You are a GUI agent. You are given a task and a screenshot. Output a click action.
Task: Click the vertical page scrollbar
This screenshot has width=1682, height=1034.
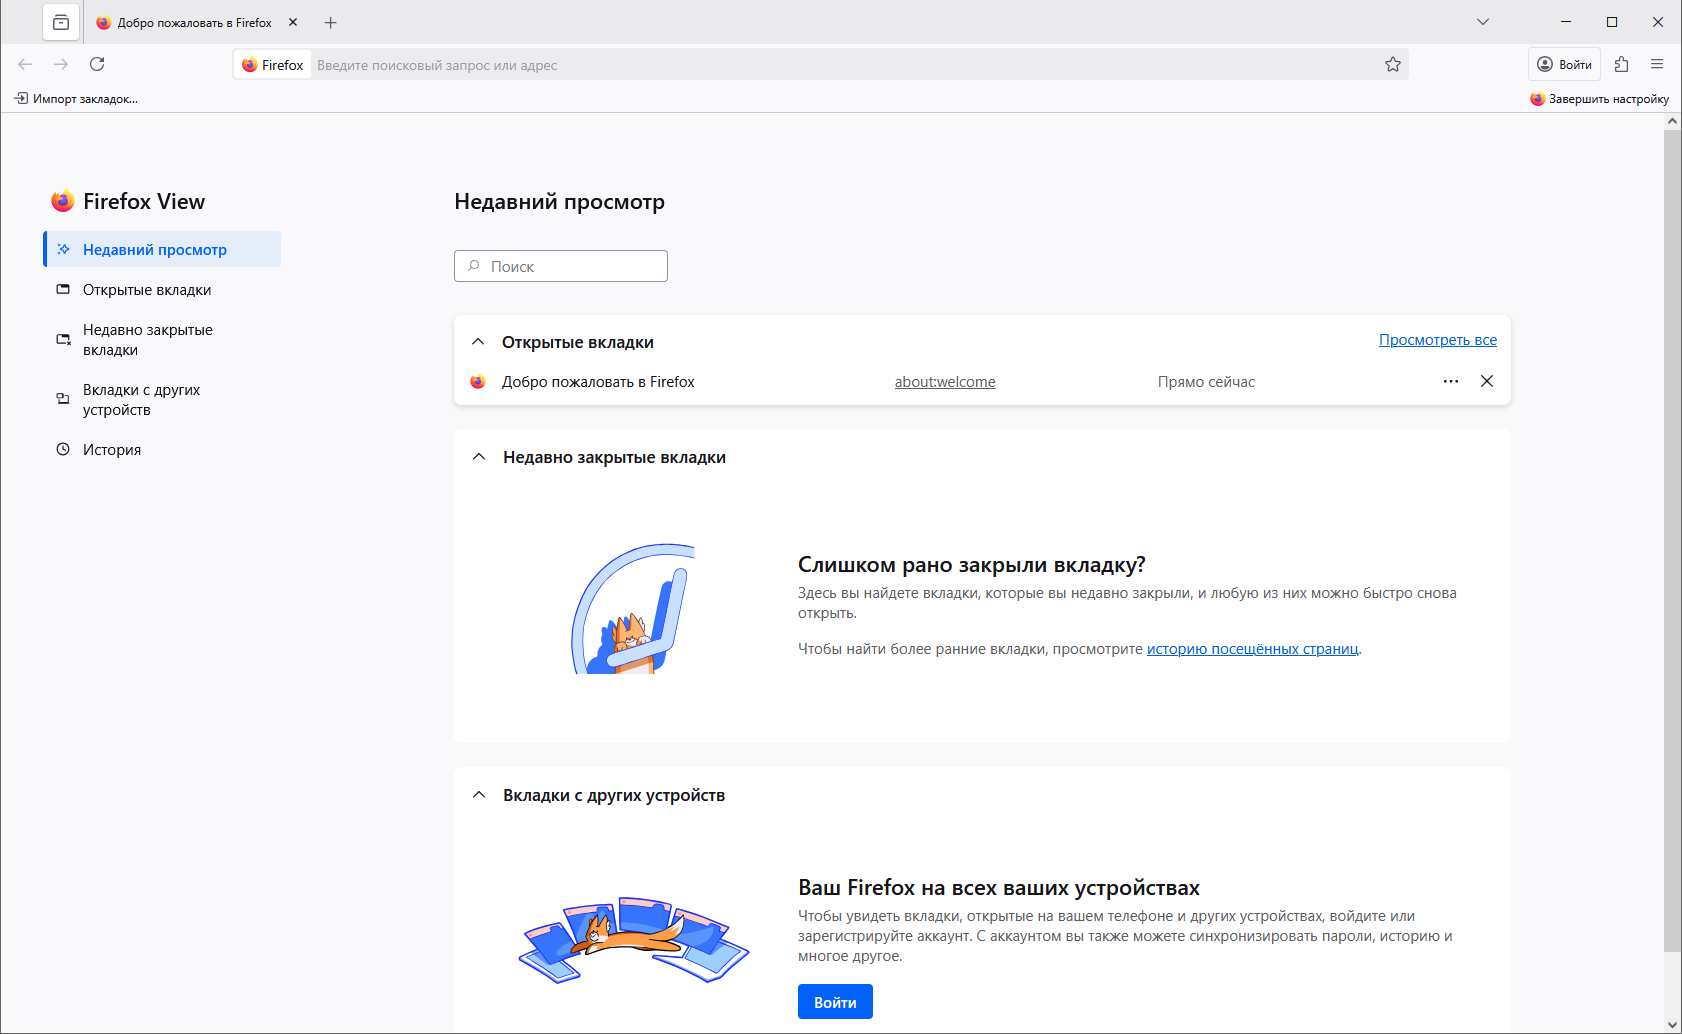(1672, 540)
